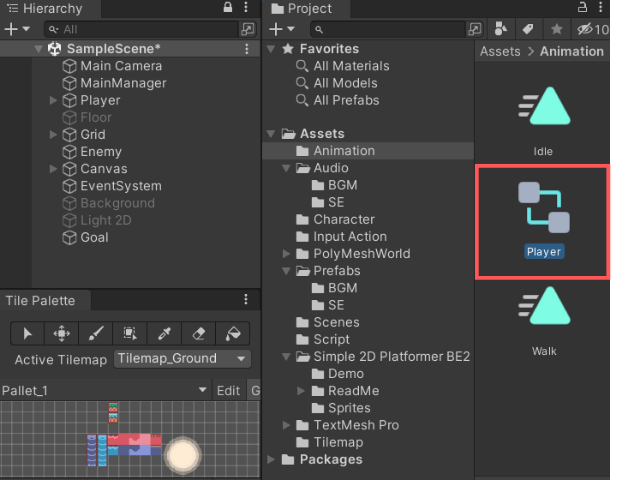Expand the Player object in Hierarchy
The image size is (622, 492).
pos(53,100)
